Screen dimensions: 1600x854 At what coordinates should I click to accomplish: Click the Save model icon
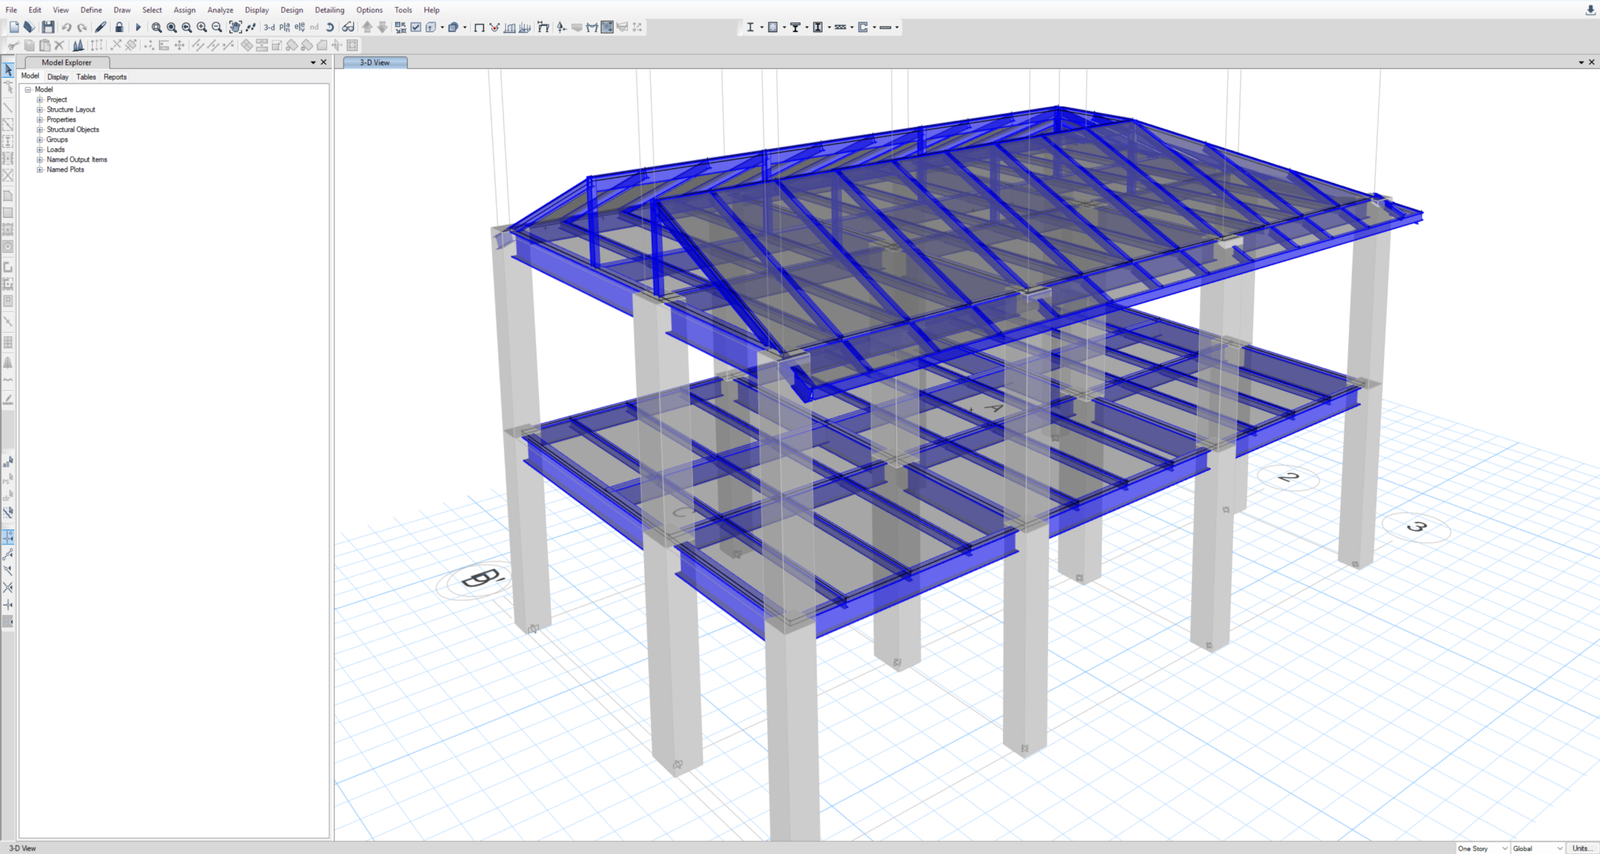coord(47,27)
